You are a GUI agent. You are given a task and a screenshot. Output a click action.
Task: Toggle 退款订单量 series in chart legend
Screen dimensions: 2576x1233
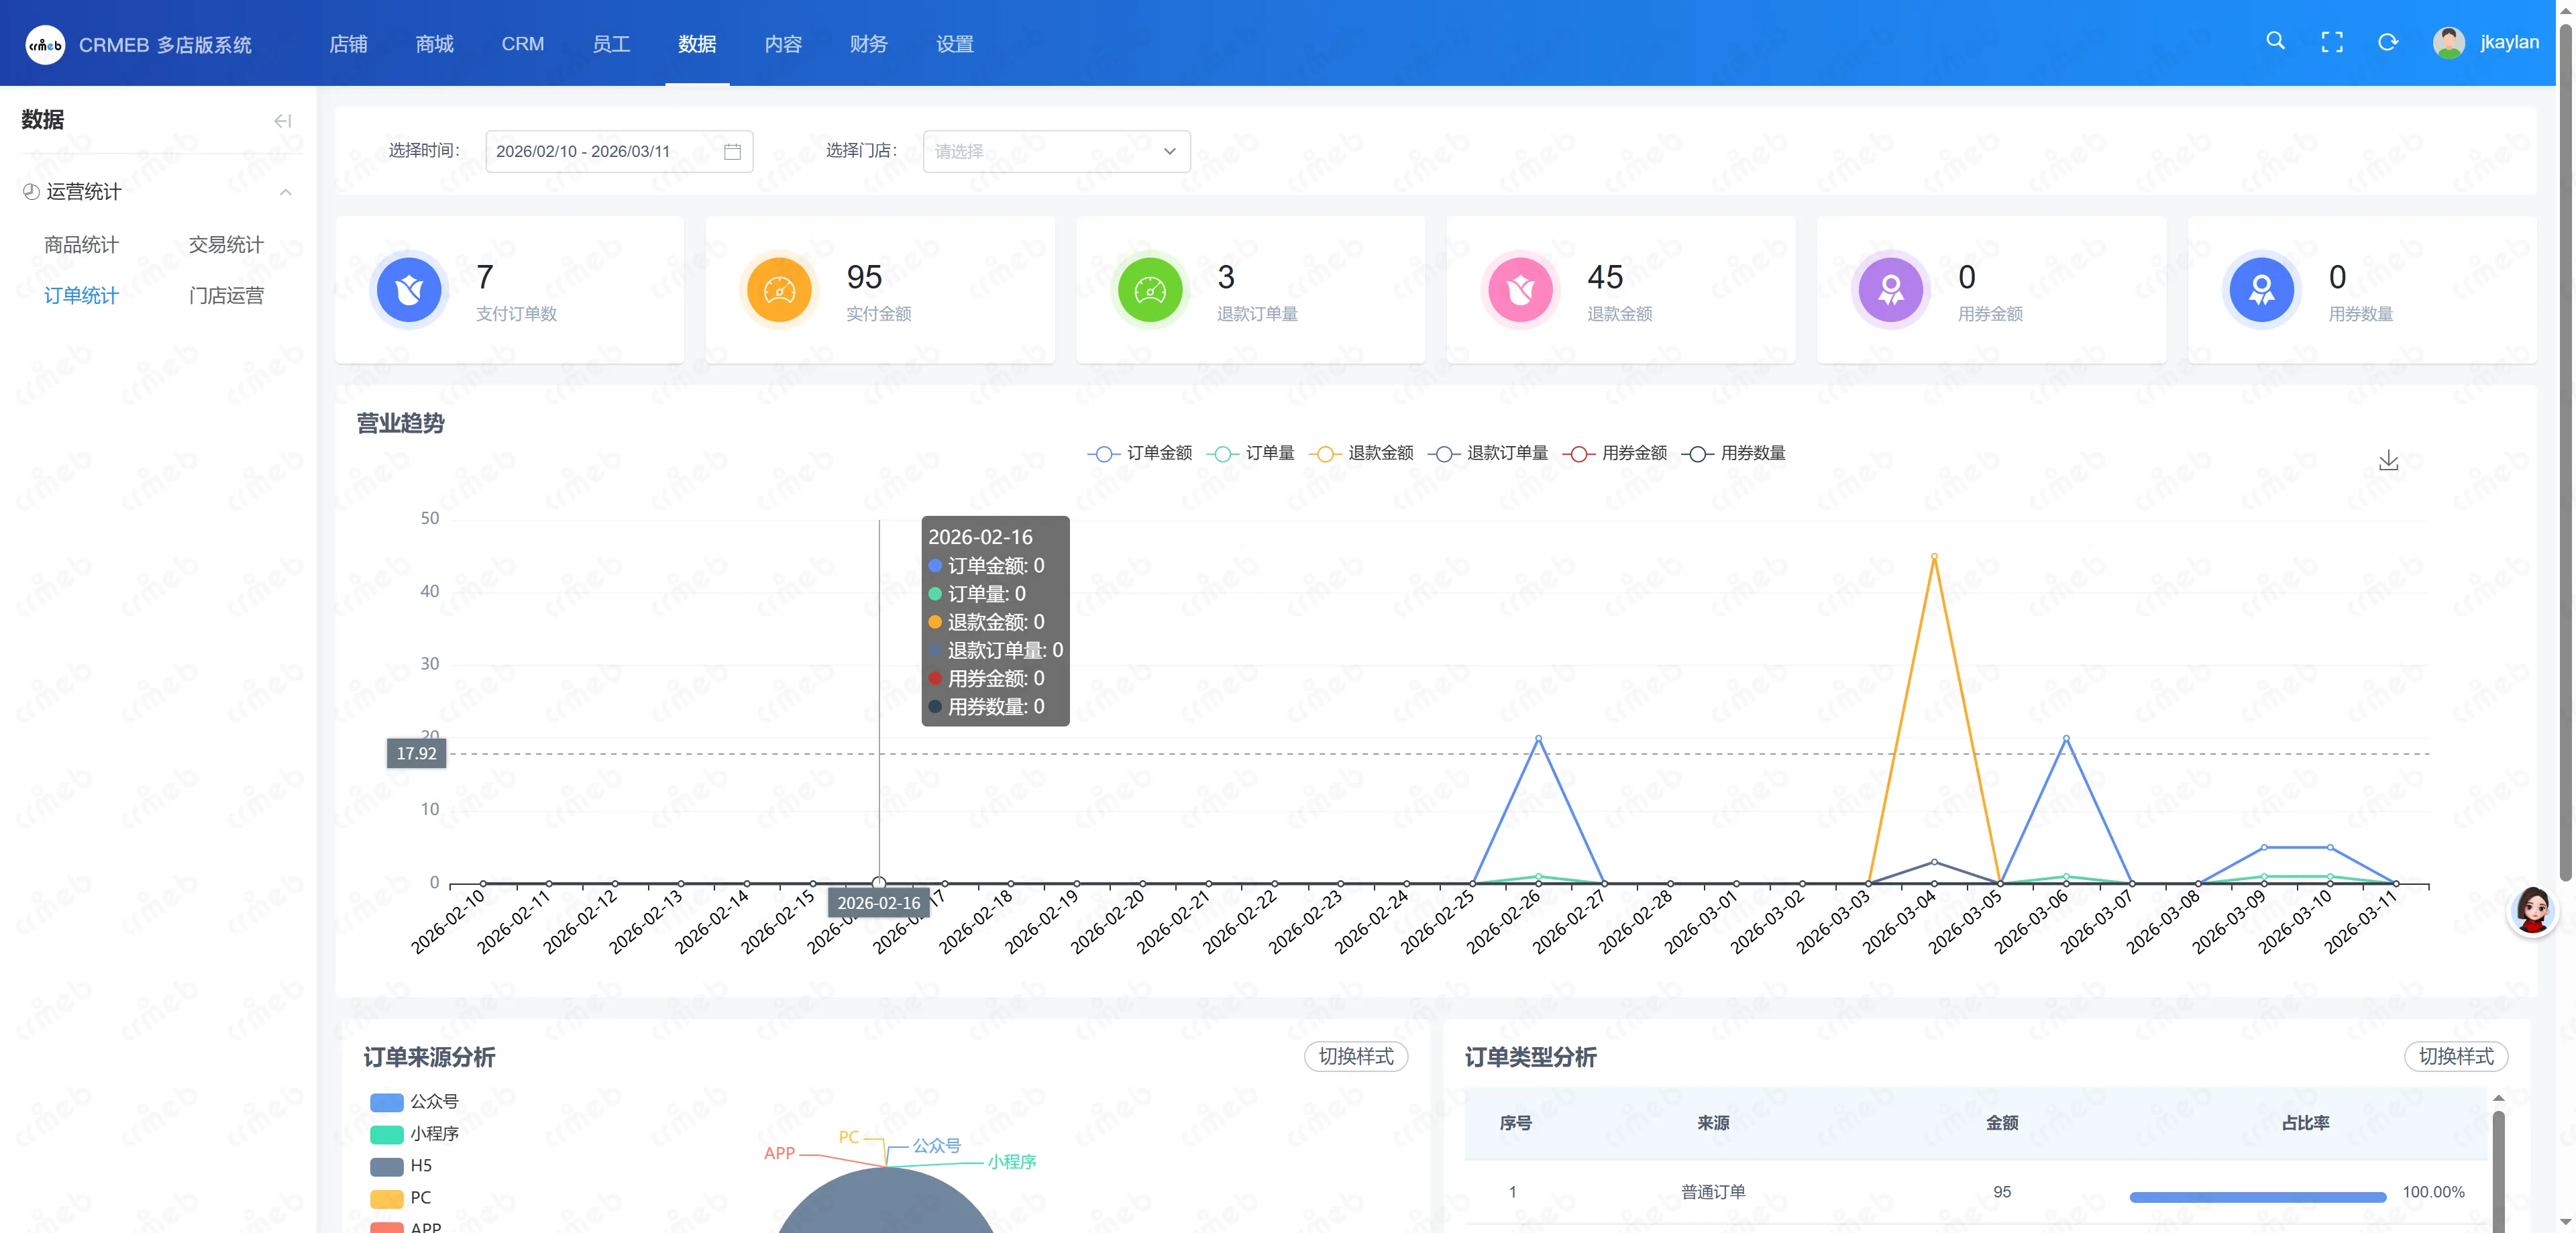tap(1488, 453)
